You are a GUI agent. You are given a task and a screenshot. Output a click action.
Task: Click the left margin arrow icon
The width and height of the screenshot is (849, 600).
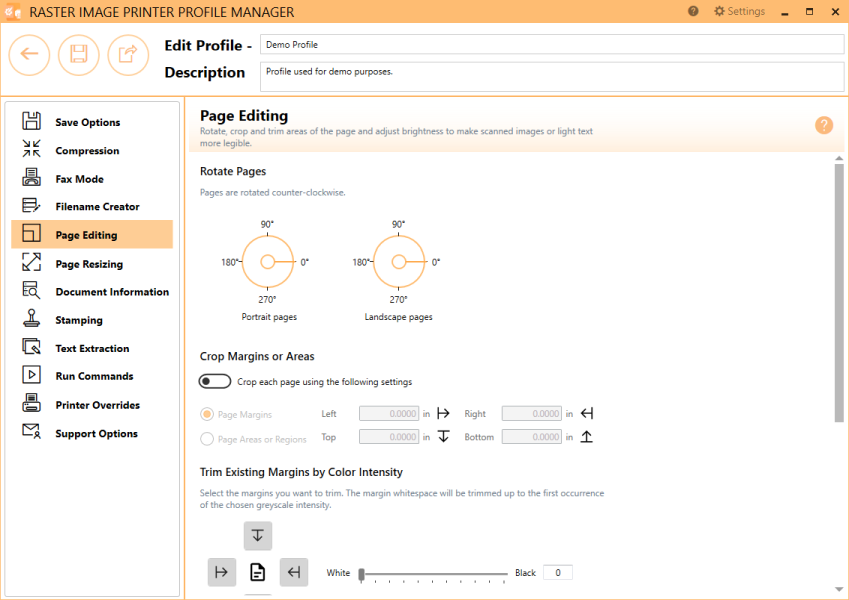coord(443,414)
